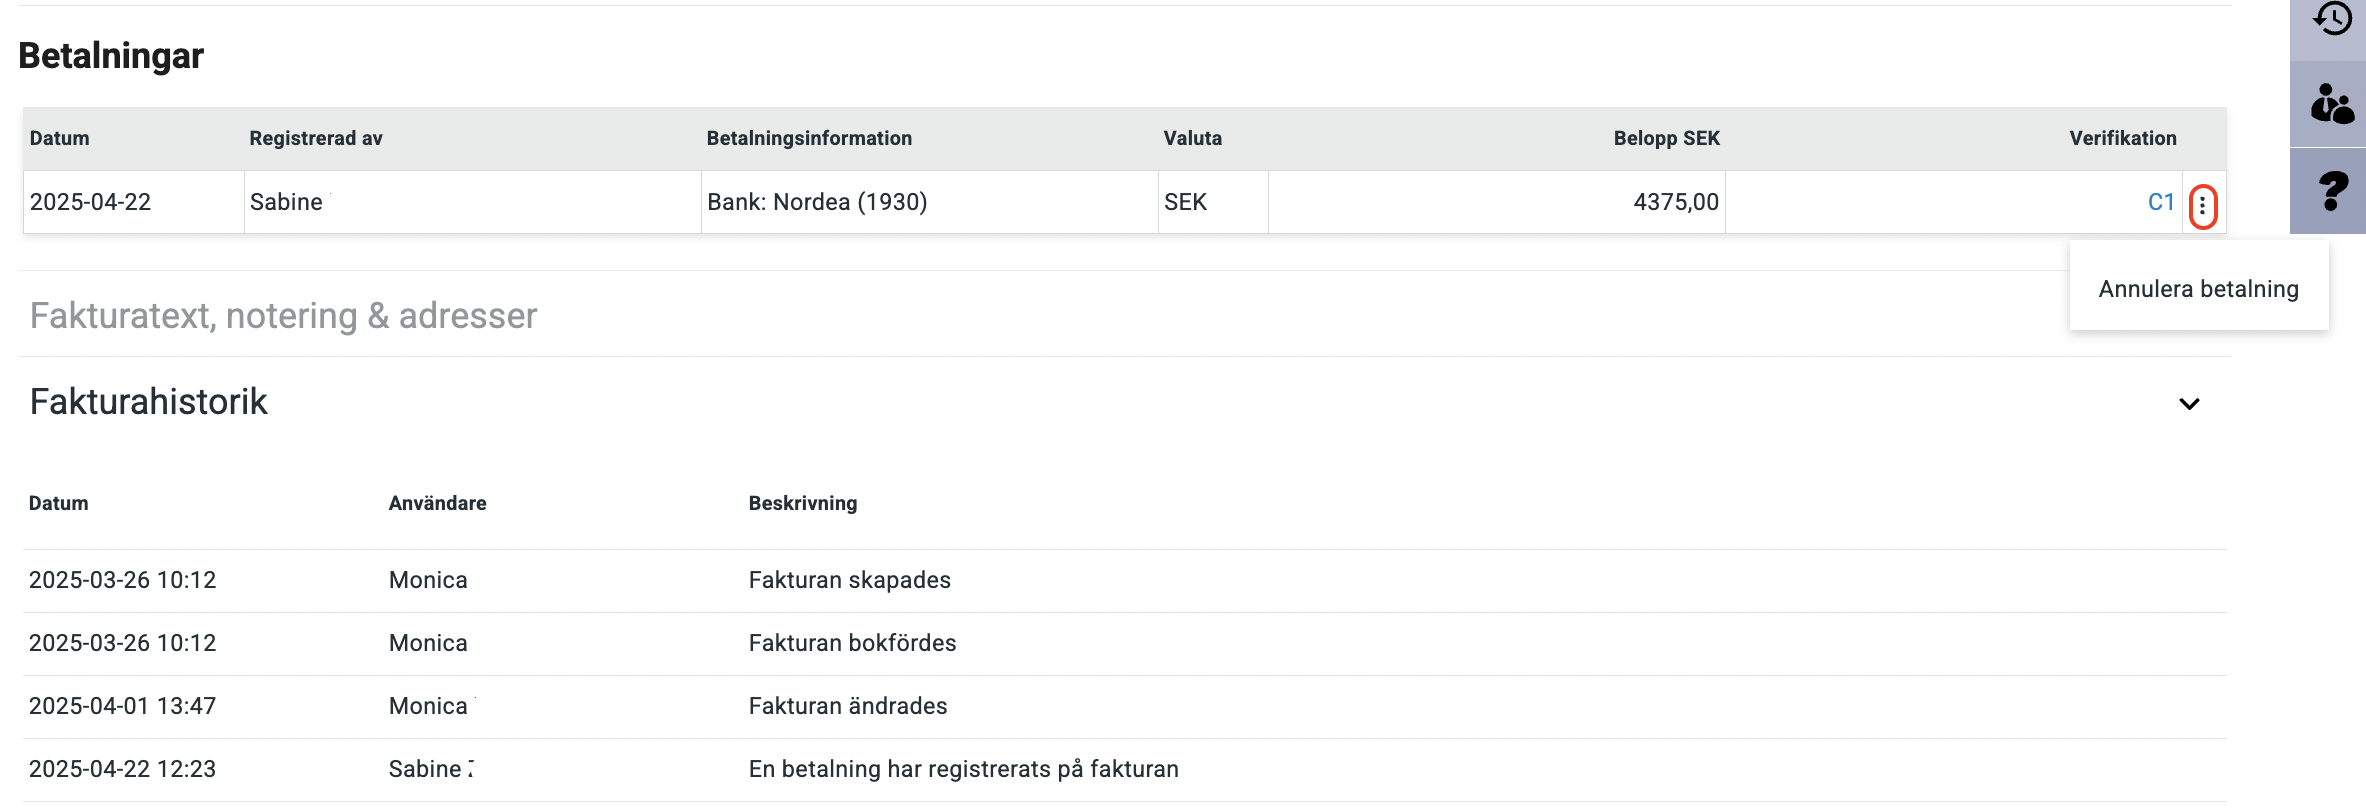Screen dimensions: 2366x810
Task: Open the invoice history clock icon
Action: [2330, 18]
